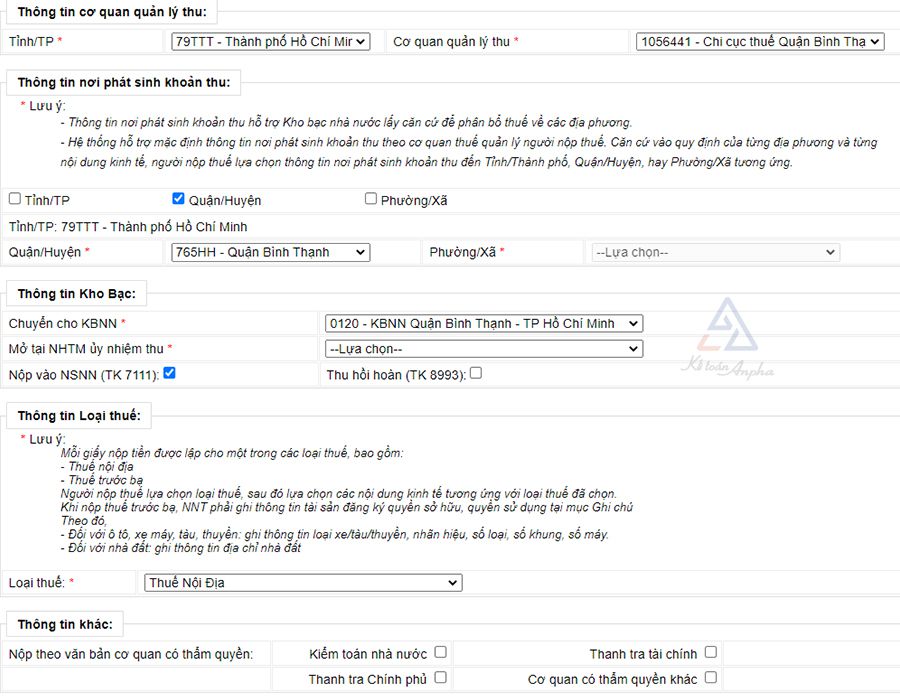Toggle Nộp vào NSNN (TK 7111) checkbox

(169, 373)
